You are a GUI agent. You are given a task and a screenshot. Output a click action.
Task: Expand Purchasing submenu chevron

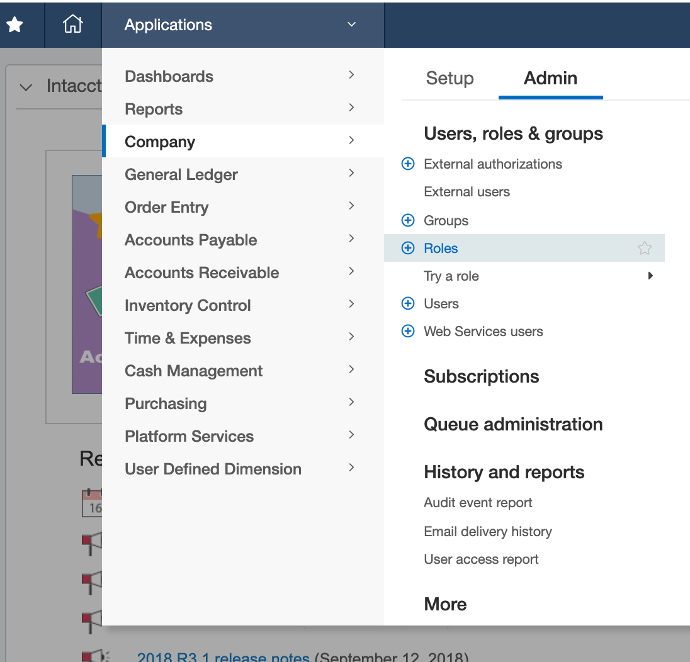(351, 402)
